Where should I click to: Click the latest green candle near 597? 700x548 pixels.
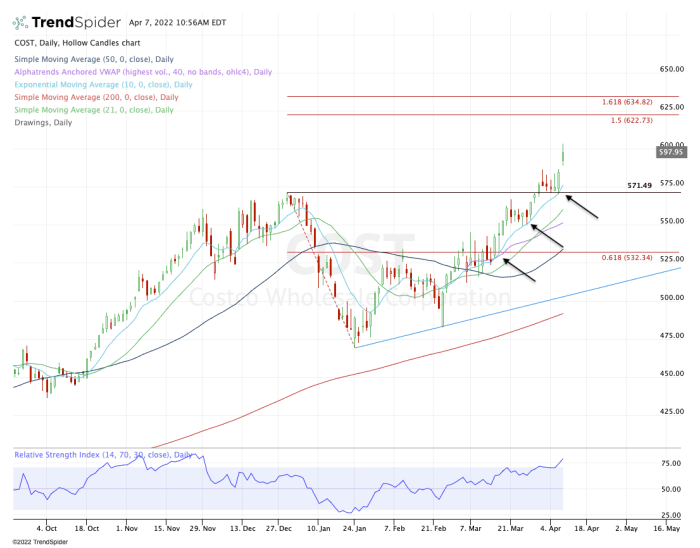click(x=563, y=155)
